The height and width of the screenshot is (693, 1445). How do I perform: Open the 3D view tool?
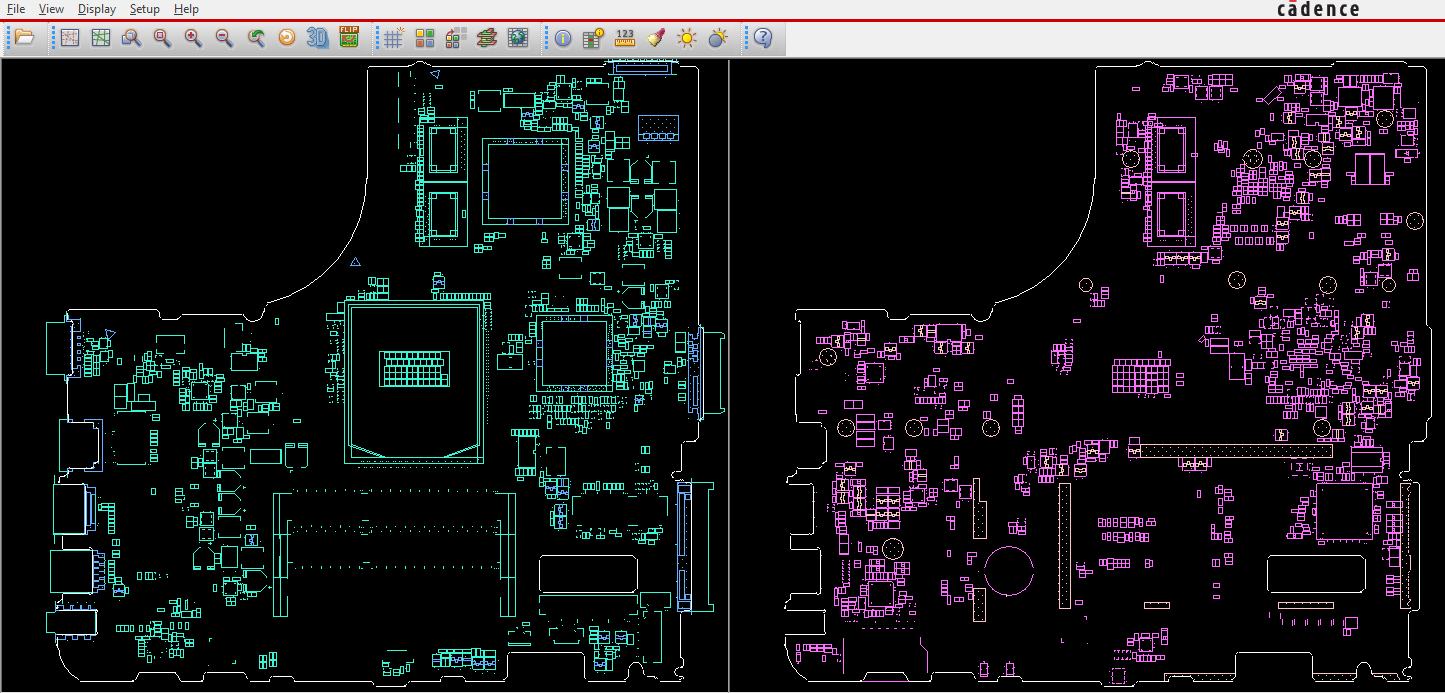(318, 38)
